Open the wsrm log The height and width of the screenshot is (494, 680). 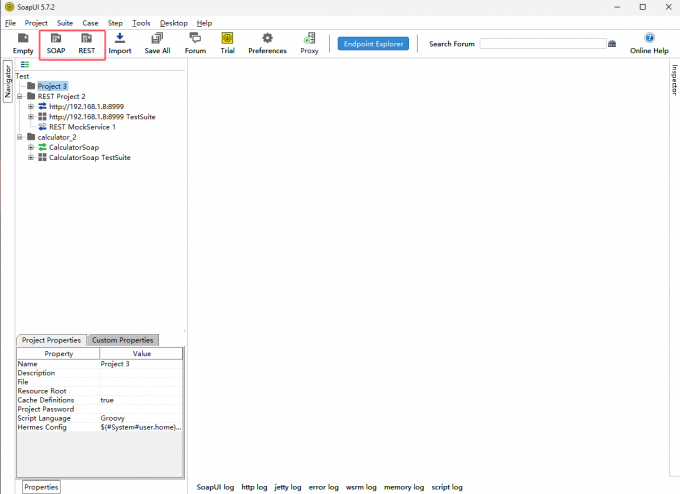361,487
